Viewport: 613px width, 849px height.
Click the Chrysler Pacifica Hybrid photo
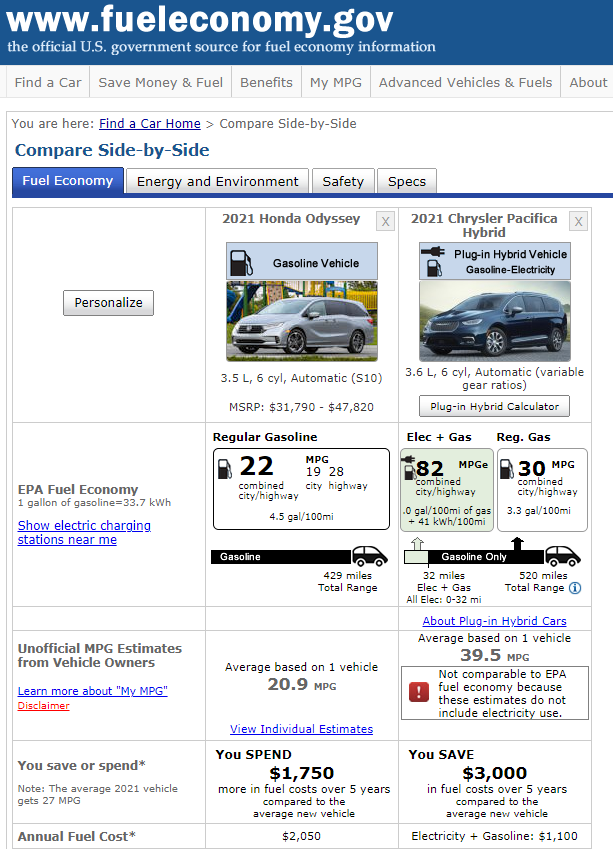pyautogui.click(x=494, y=321)
